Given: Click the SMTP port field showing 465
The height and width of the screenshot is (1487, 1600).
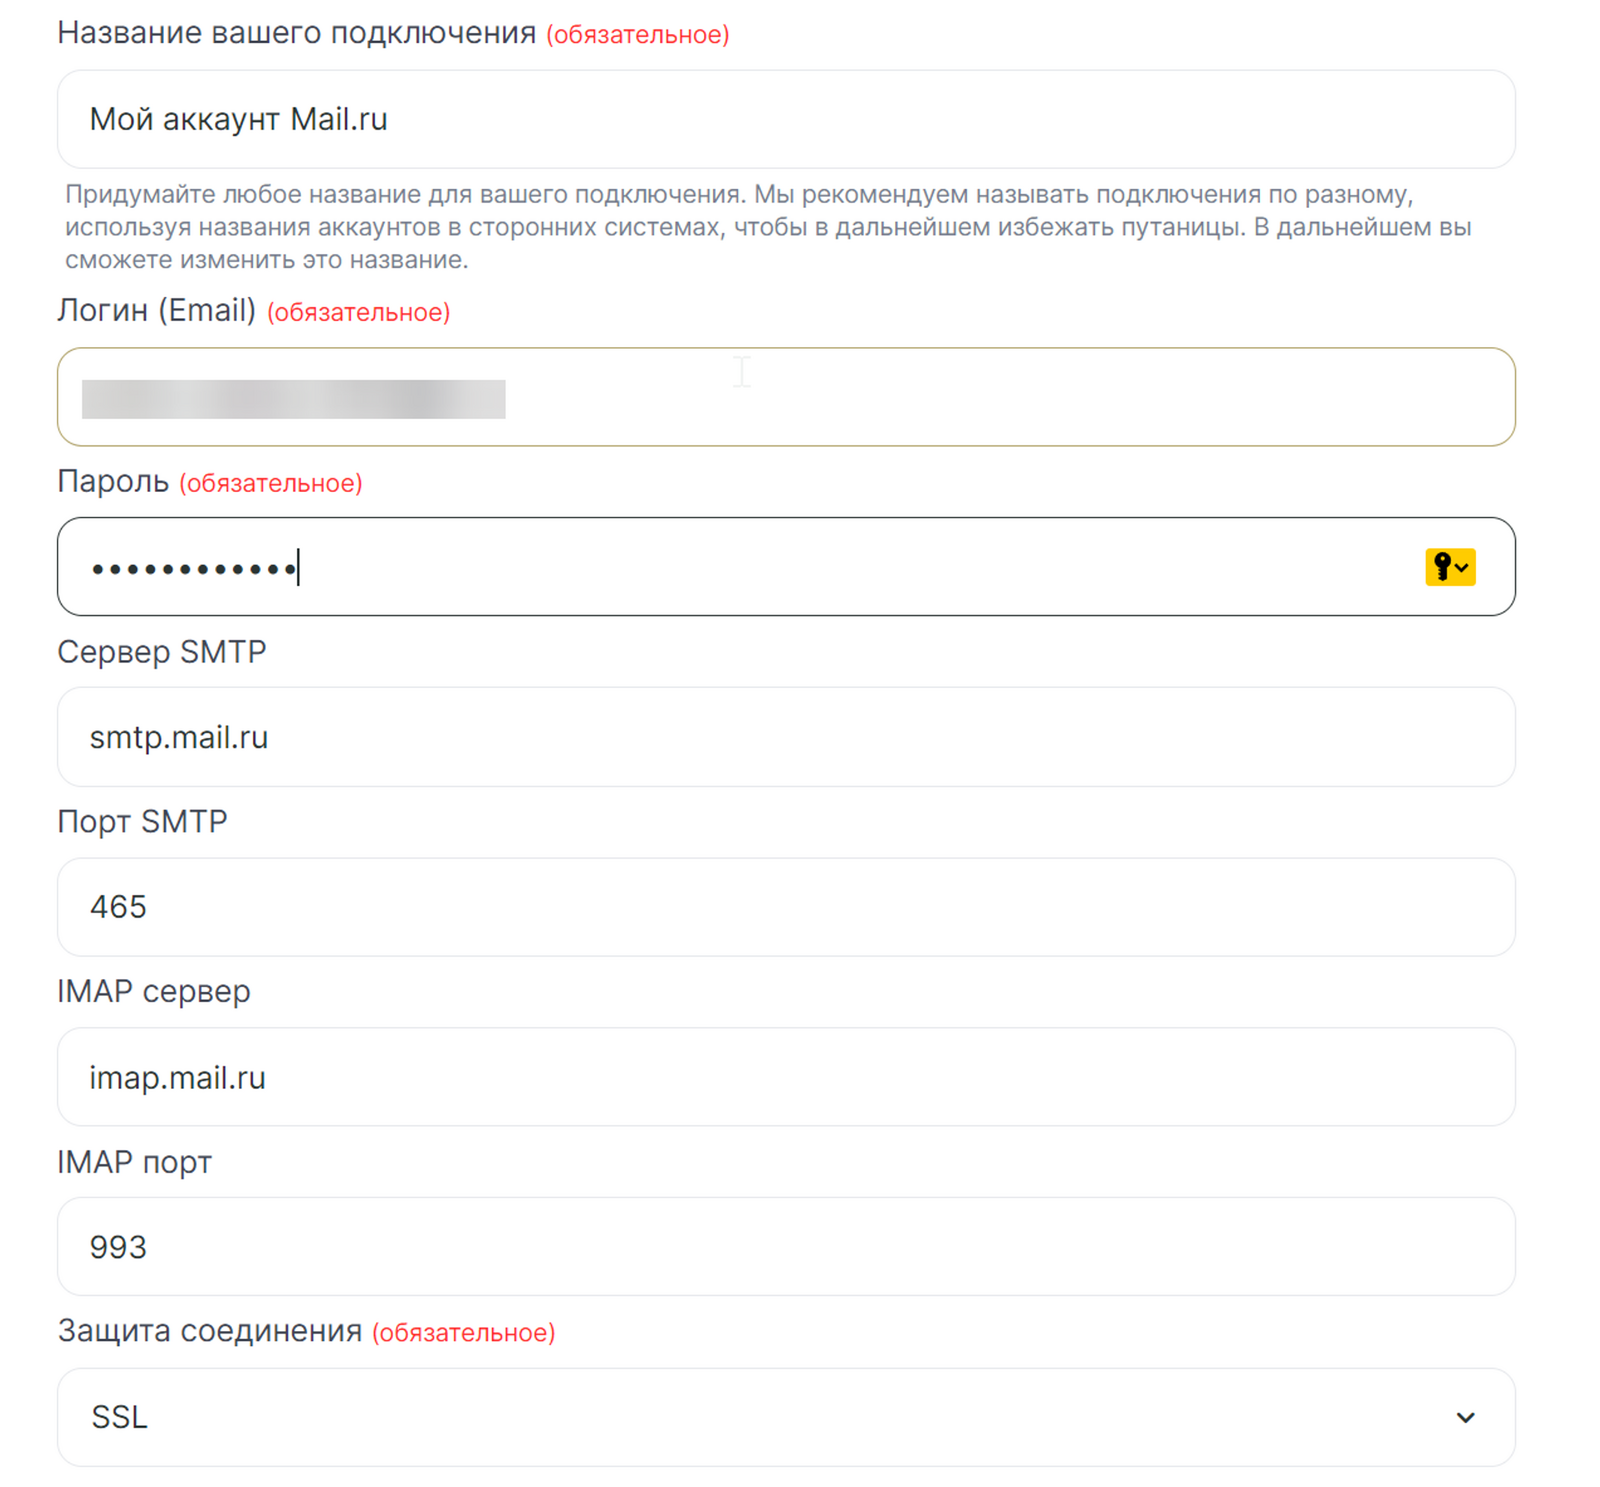Looking at the screenshot, I should coord(785,907).
